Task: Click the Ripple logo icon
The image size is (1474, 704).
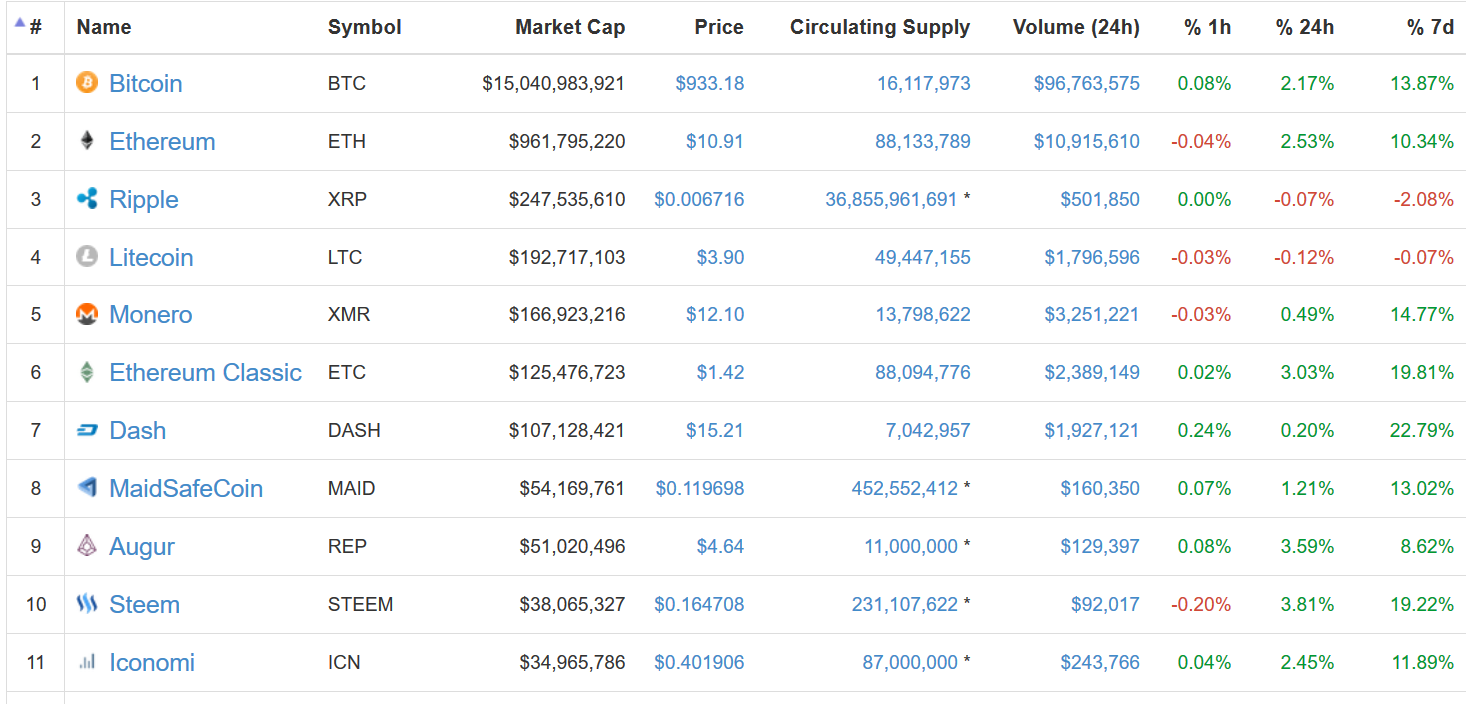Action: [87, 199]
